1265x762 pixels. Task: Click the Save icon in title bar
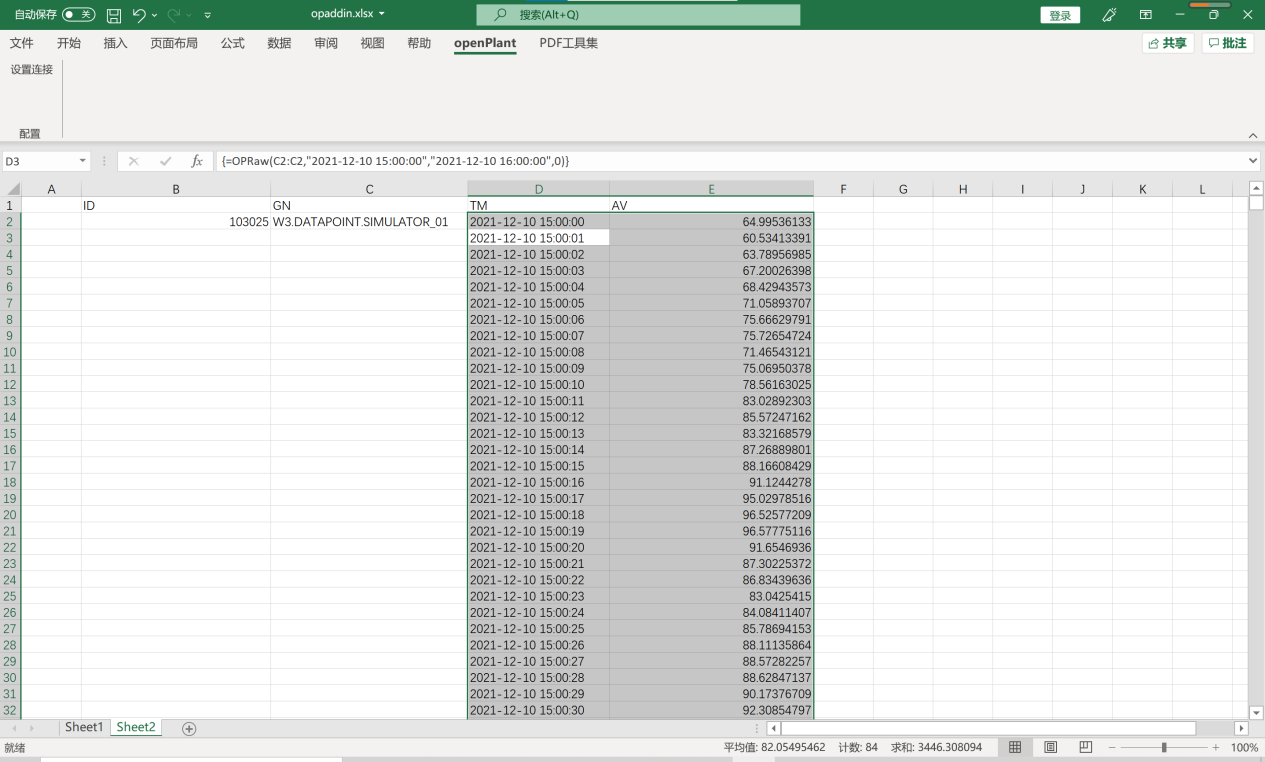pos(114,15)
